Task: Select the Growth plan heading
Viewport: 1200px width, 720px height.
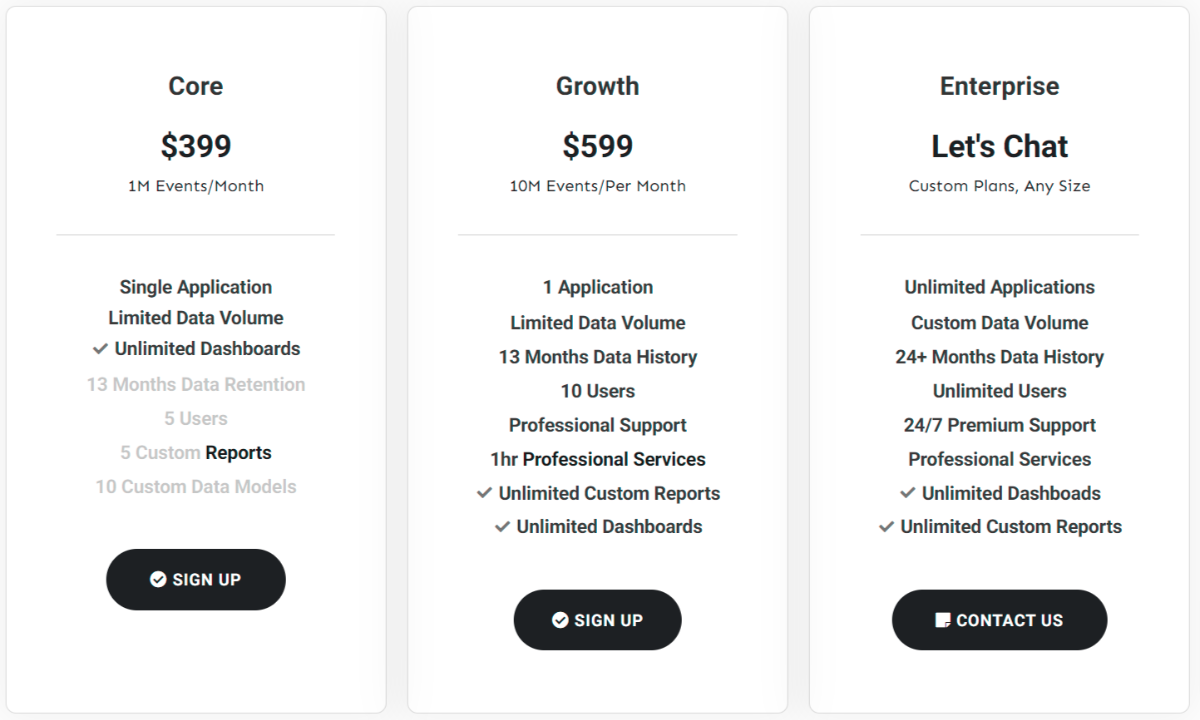Action: click(x=598, y=86)
